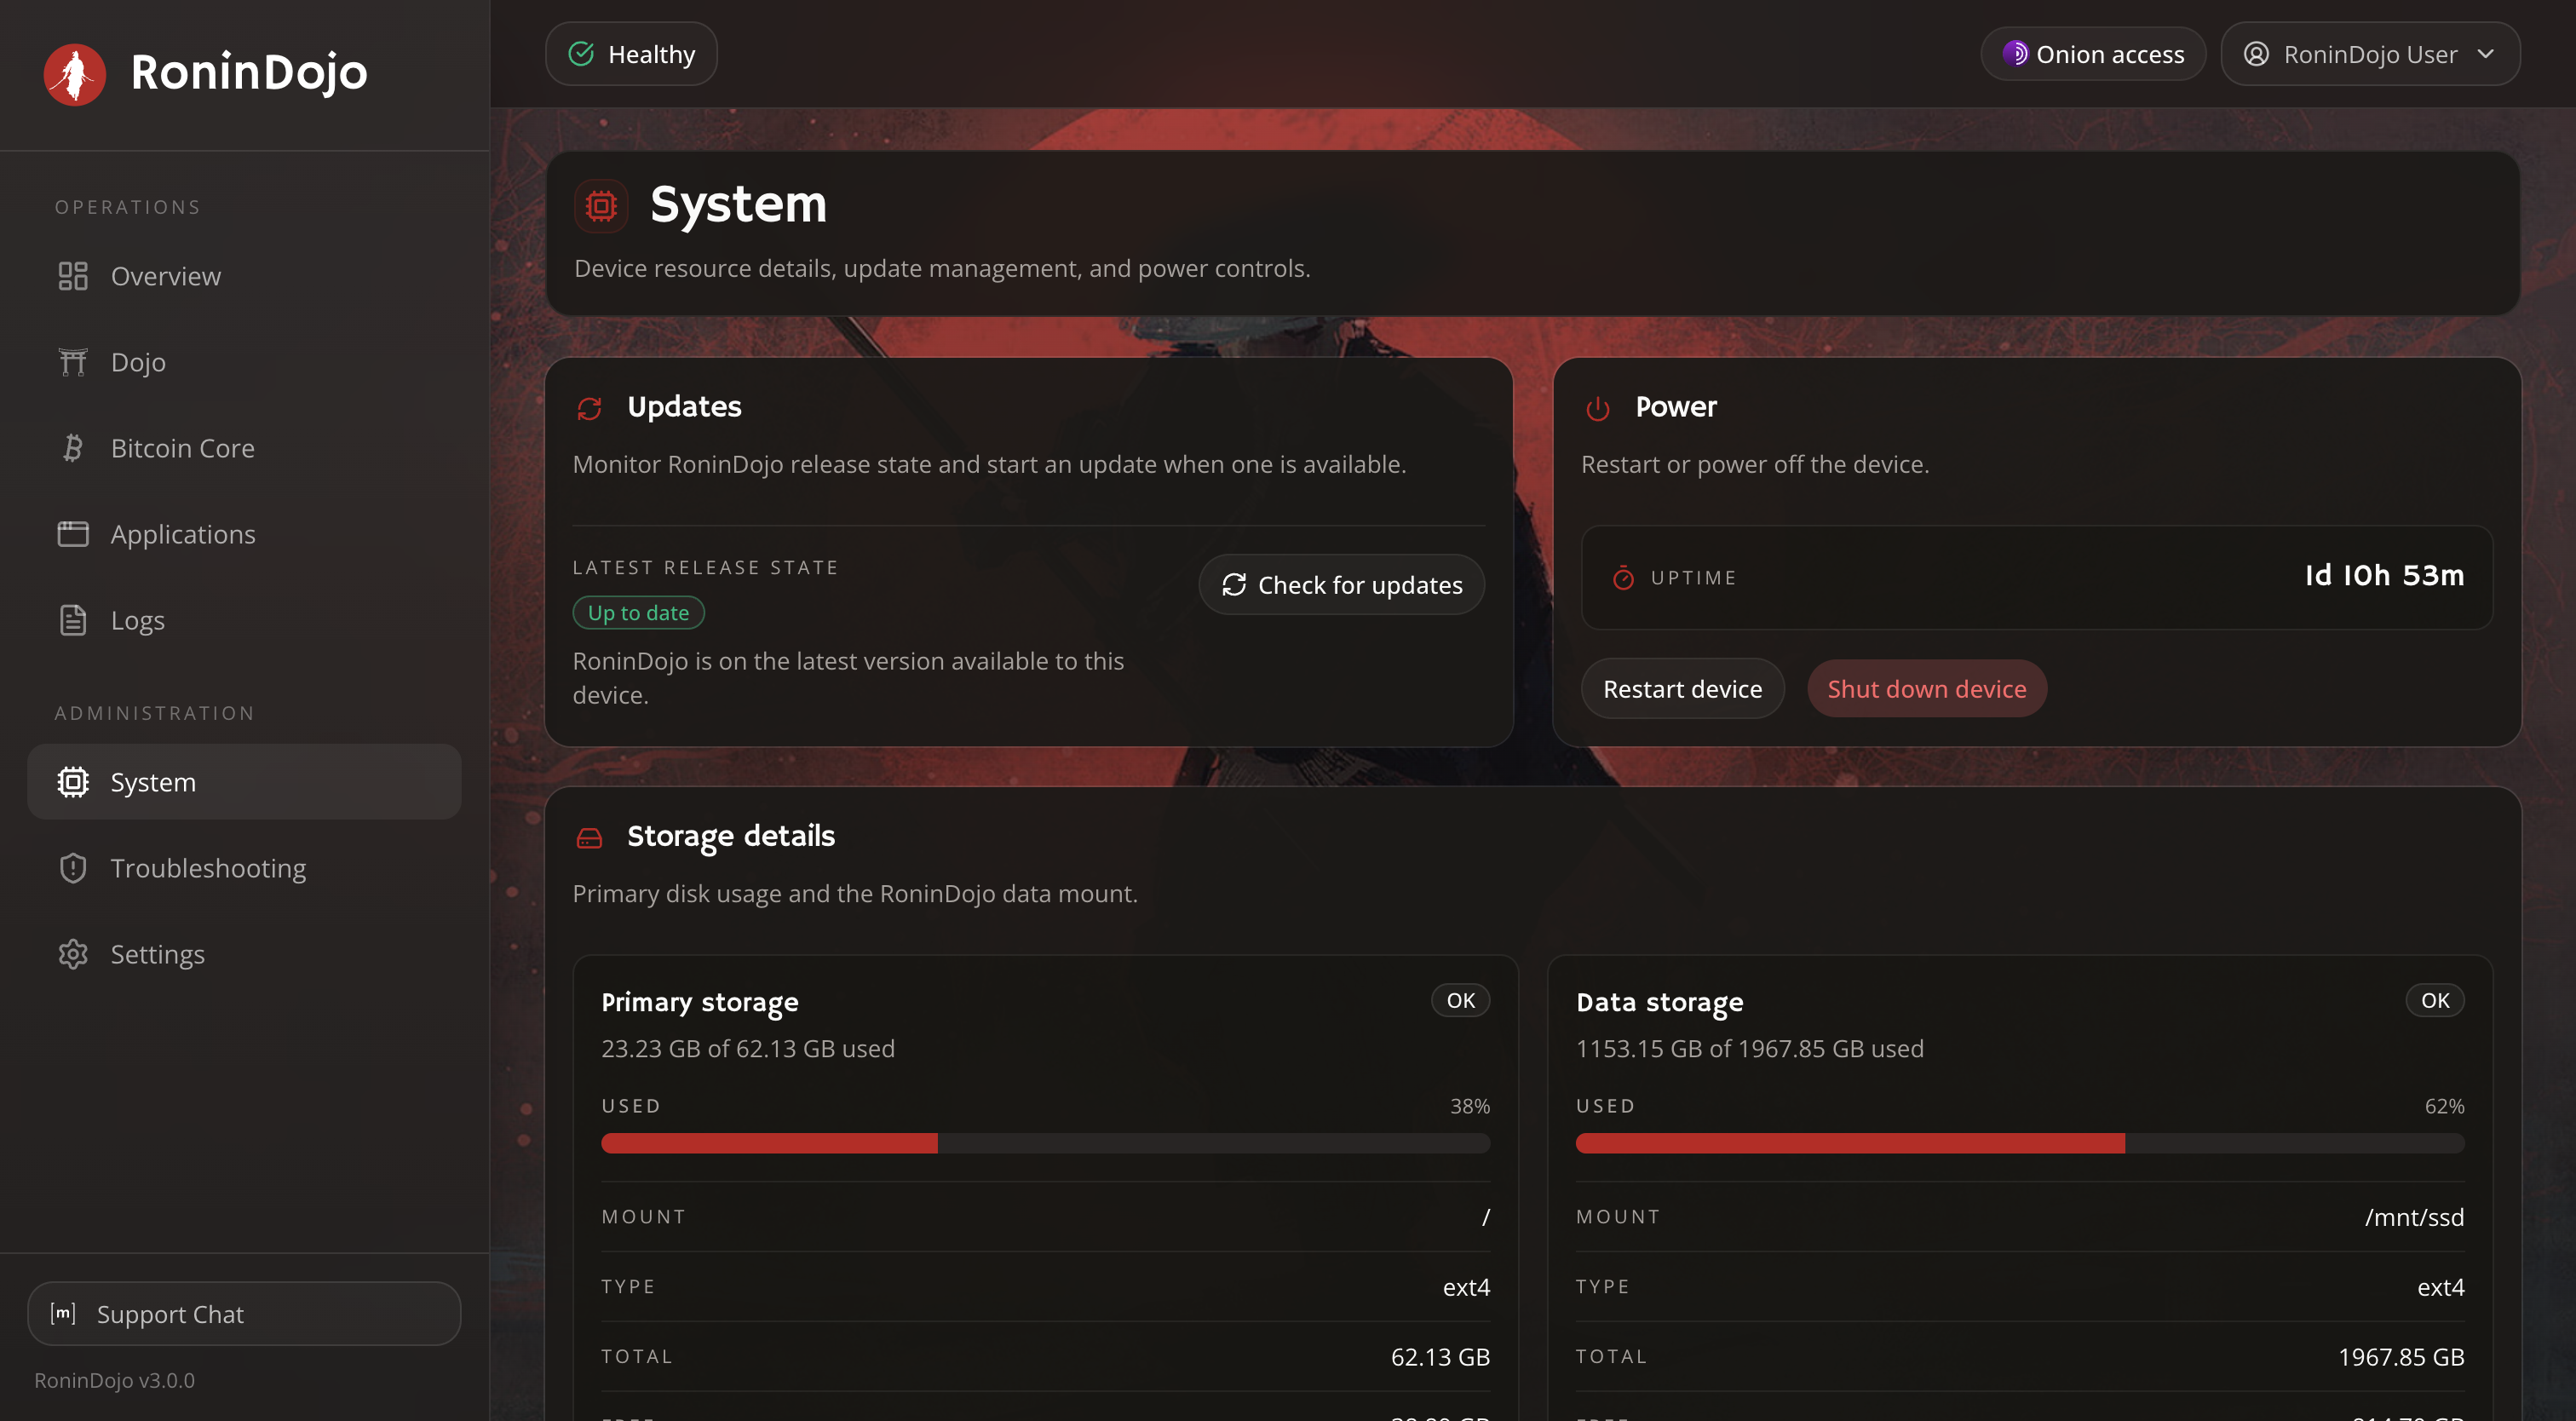
Task: Click the Healthy status pill
Action: pyautogui.click(x=631, y=54)
